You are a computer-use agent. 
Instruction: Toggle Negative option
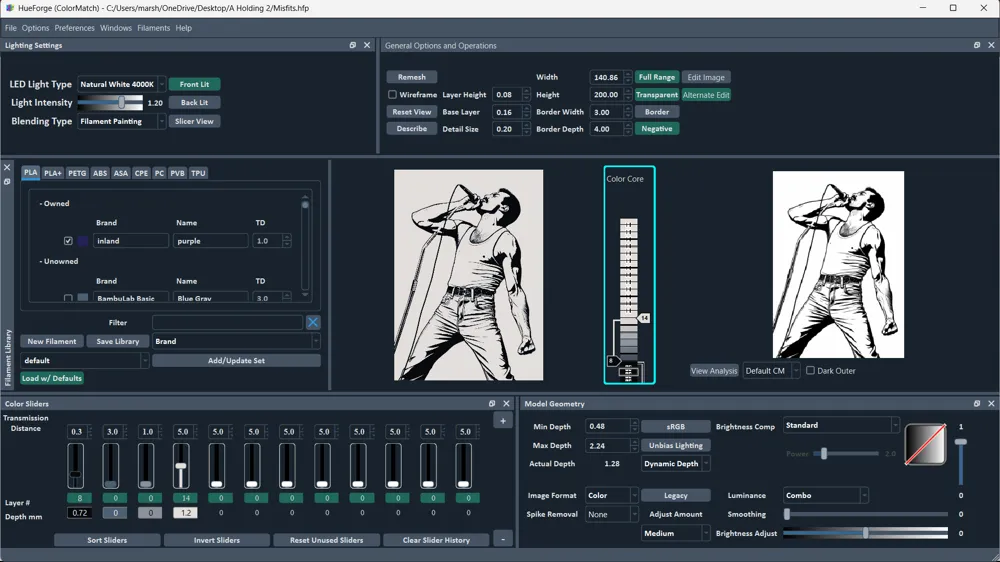(x=657, y=129)
